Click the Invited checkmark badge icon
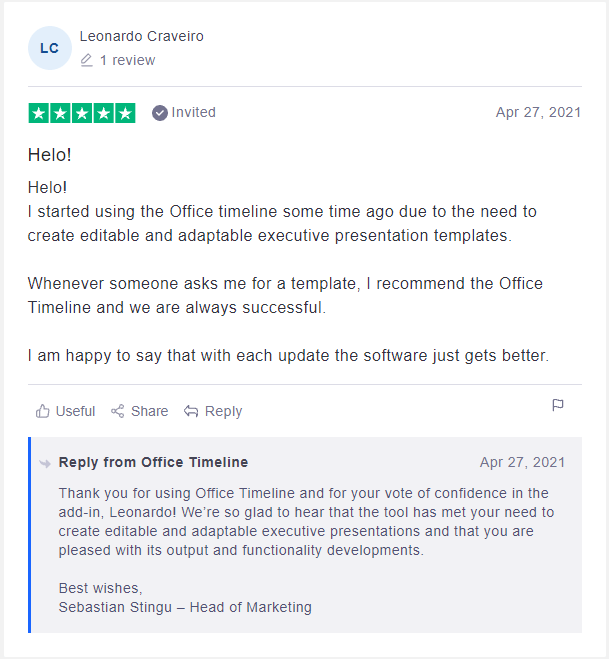609x659 pixels. pyautogui.click(x=159, y=113)
